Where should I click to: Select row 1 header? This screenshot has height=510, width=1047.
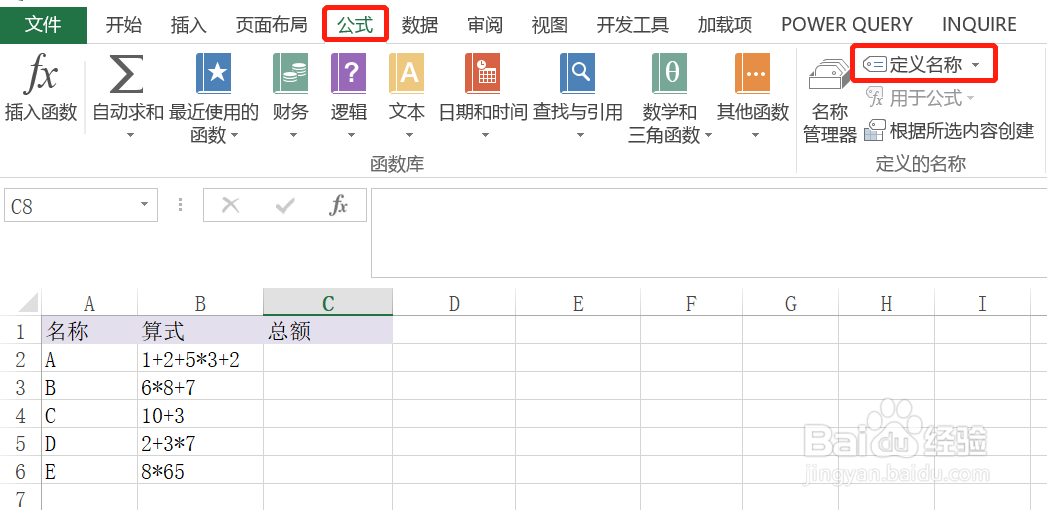tap(20, 331)
